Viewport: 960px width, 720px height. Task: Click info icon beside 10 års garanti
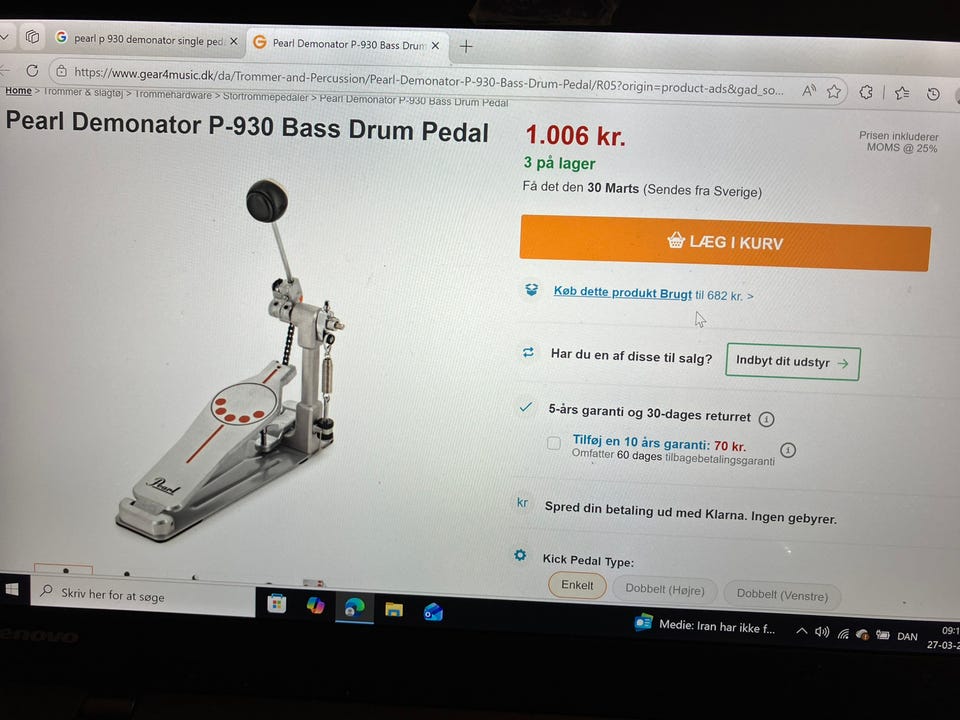(788, 450)
